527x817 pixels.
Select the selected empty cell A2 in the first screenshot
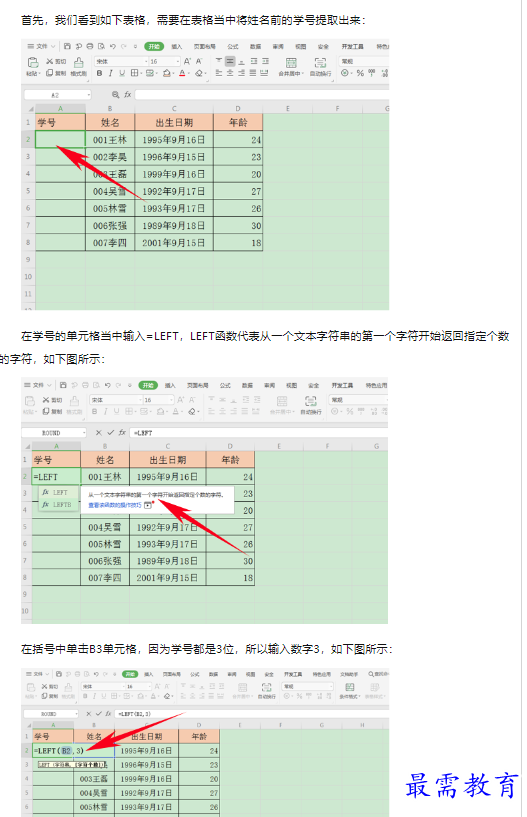[60, 139]
